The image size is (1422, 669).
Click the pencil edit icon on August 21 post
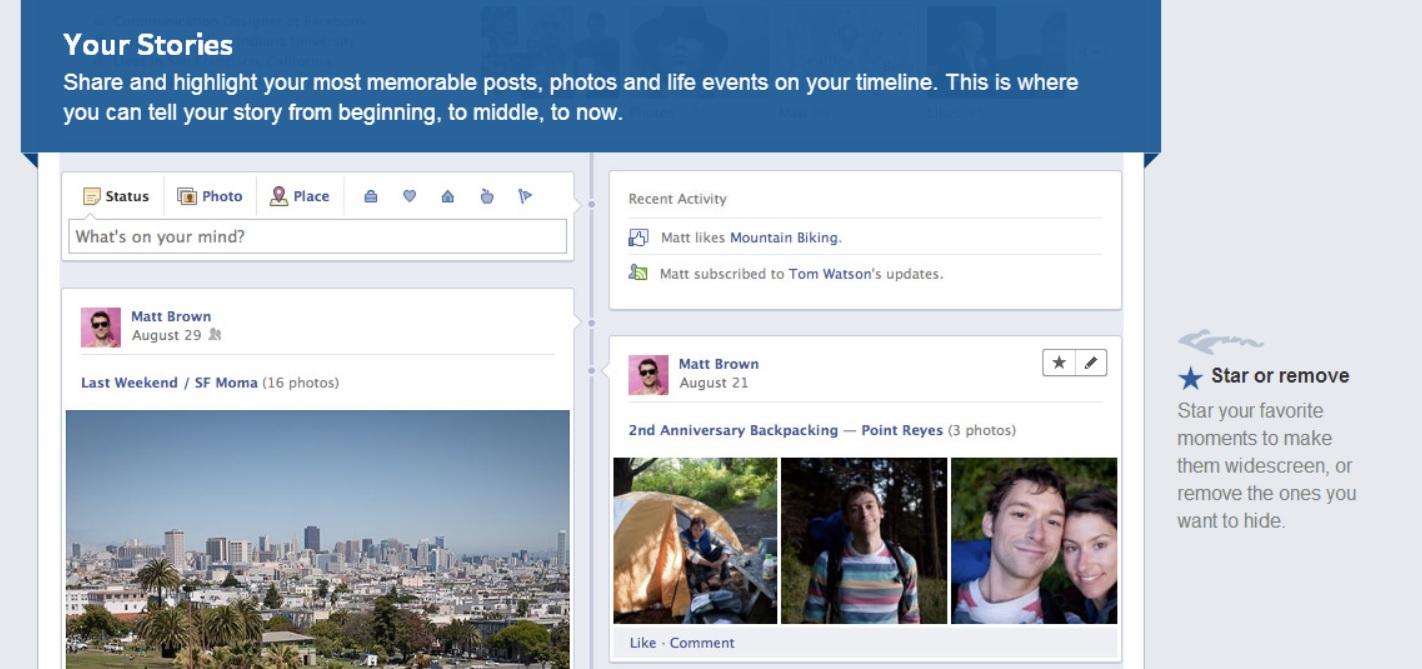pyautogui.click(x=1091, y=363)
